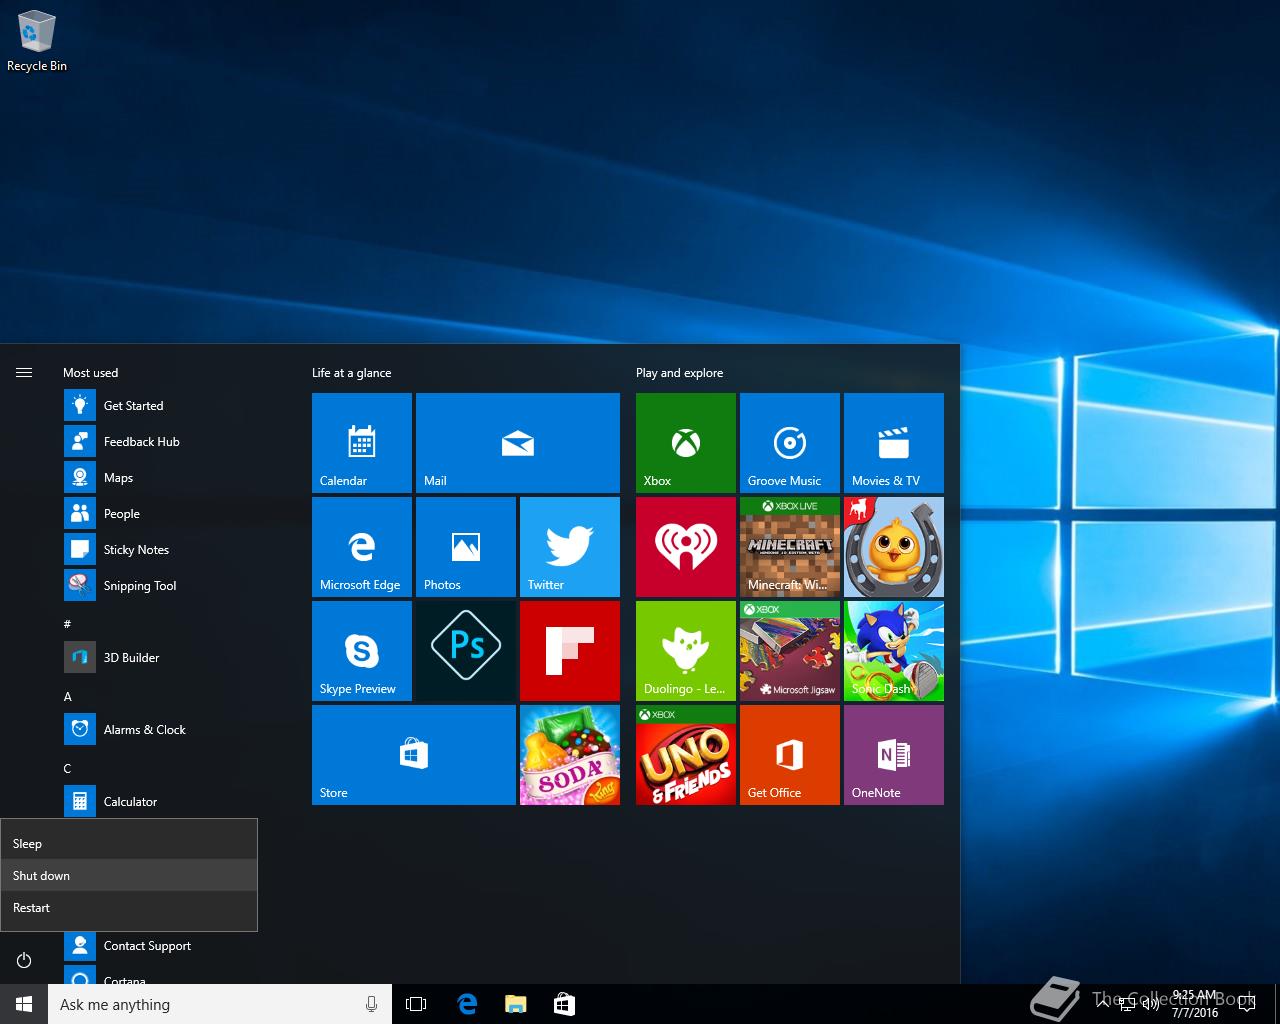Screen dimensions: 1280x1024
Task: Open Alarms & Clock from app list
Action: click(144, 730)
